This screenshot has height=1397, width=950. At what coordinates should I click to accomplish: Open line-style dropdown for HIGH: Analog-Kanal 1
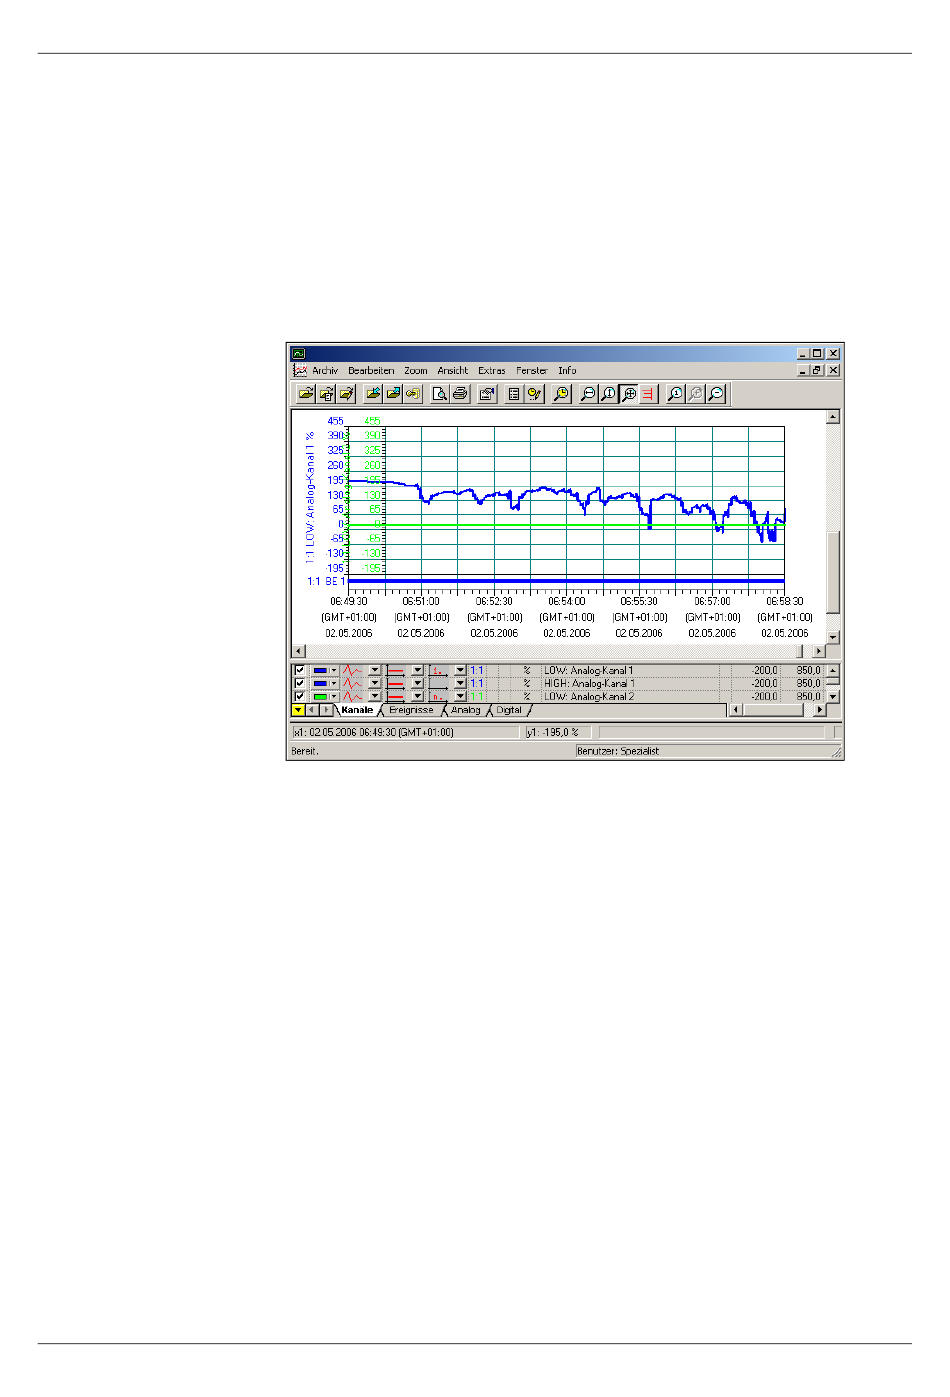click(x=418, y=684)
